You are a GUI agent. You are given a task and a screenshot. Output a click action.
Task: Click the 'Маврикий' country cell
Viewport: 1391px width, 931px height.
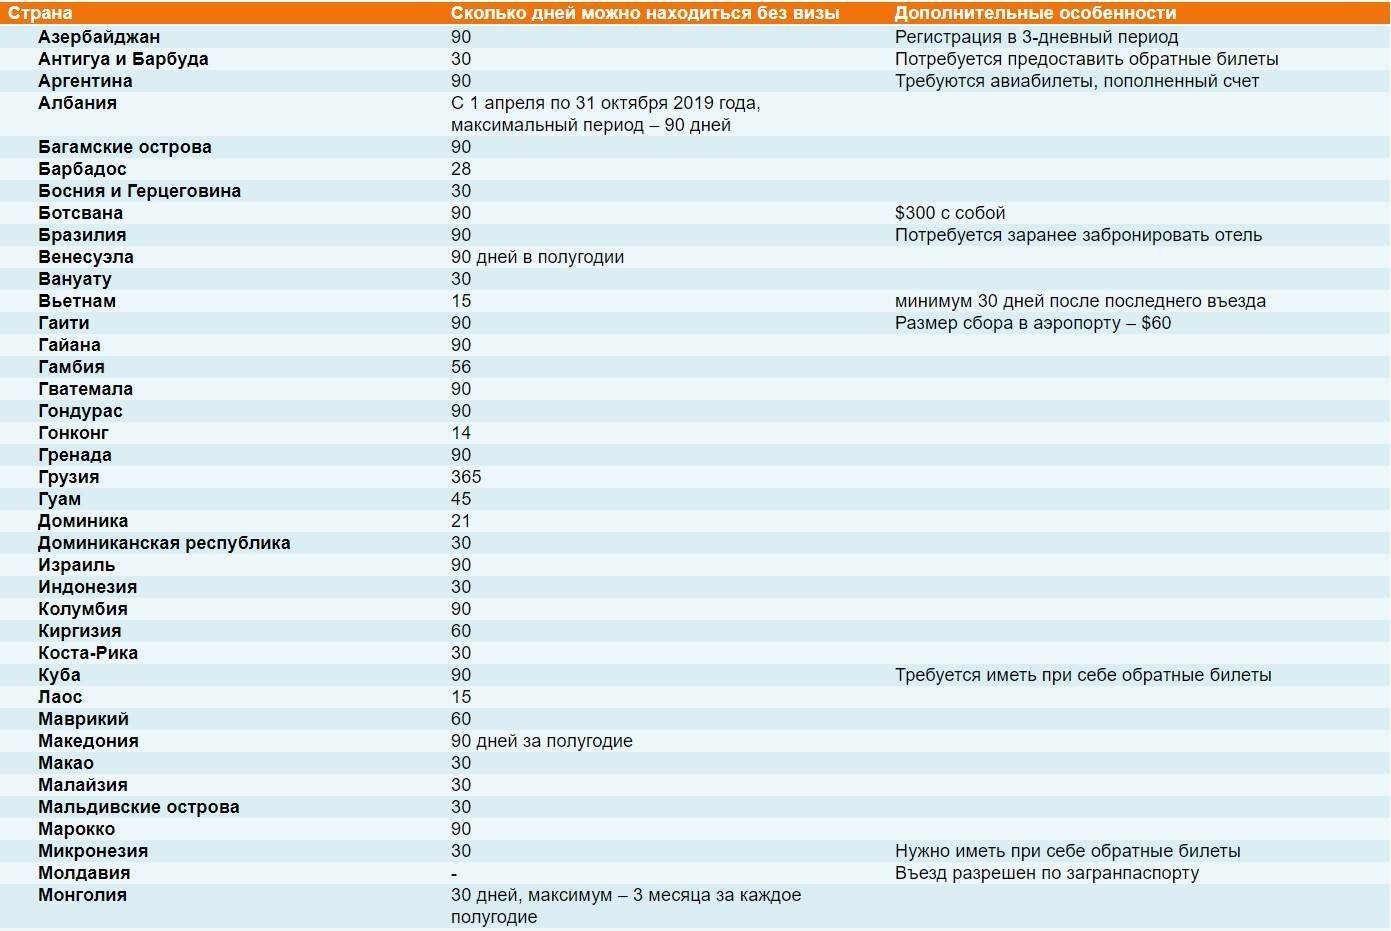tap(83, 719)
